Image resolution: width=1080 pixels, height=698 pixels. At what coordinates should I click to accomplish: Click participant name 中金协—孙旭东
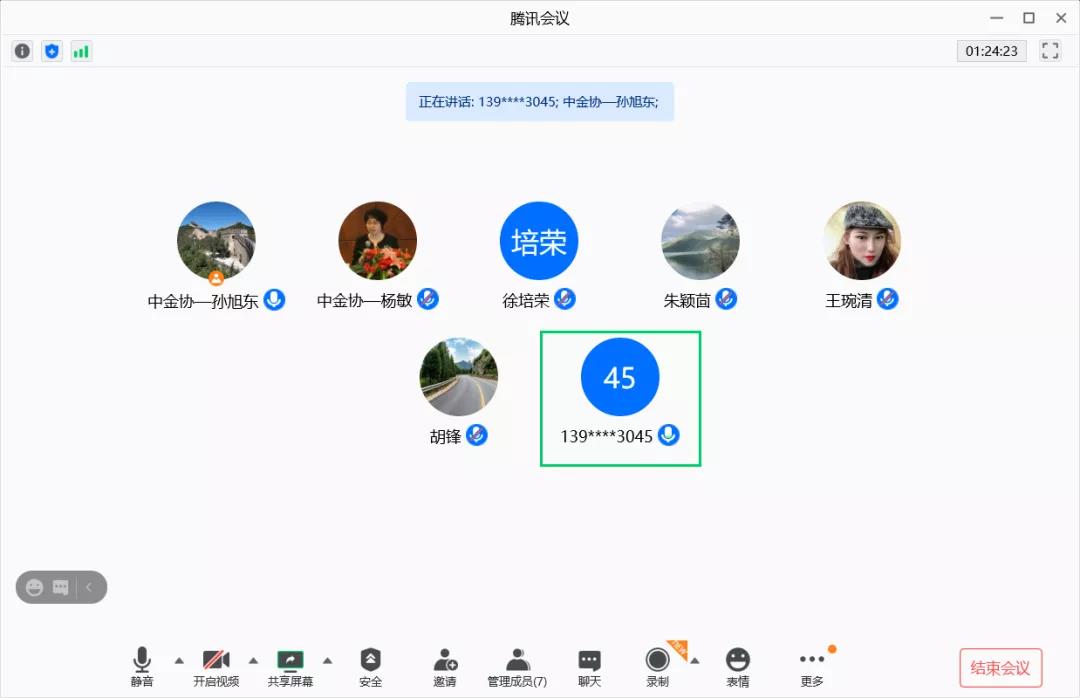pyautogui.click(x=203, y=301)
